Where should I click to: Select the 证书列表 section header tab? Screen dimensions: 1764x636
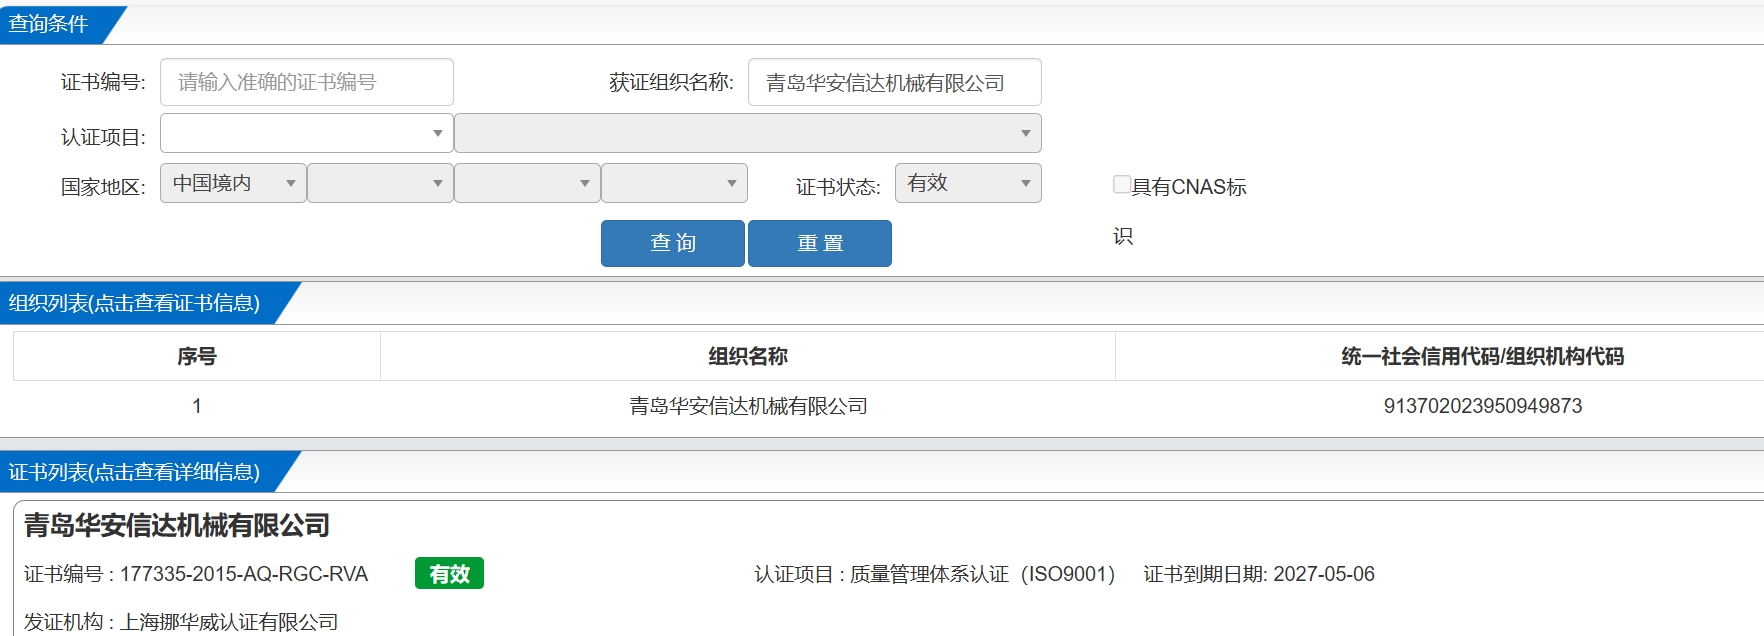[140, 472]
